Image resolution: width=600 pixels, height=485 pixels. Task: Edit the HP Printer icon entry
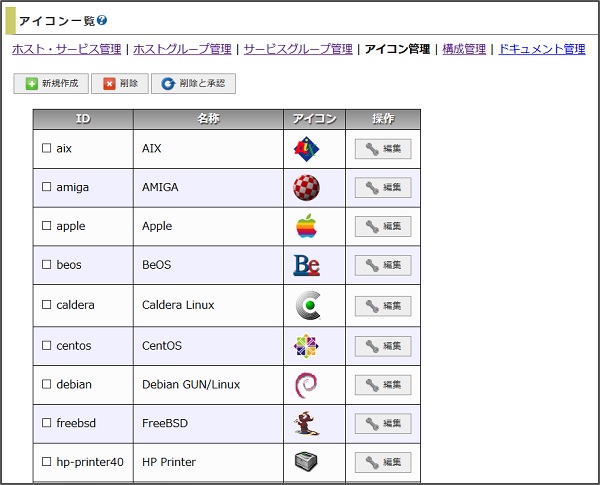383,462
